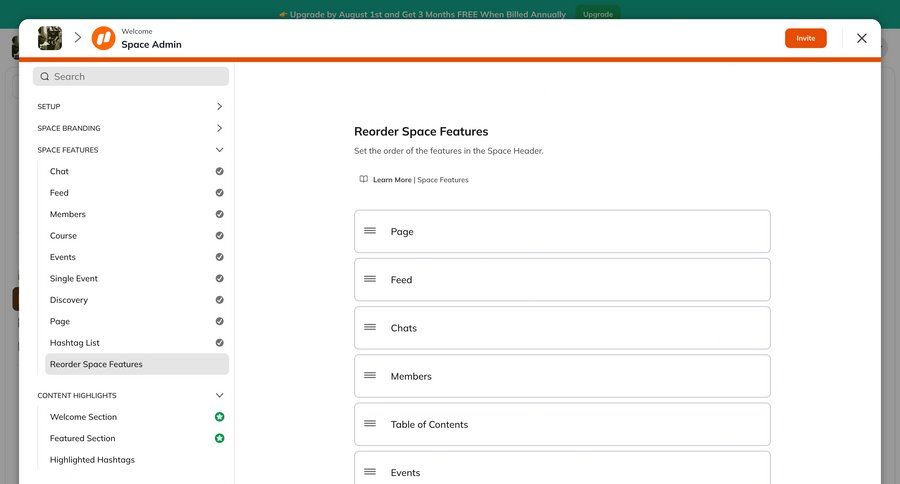Click the drag handle icon on Events row
The height and width of the screenshot is (484, 900).
[x=370, y=472]
